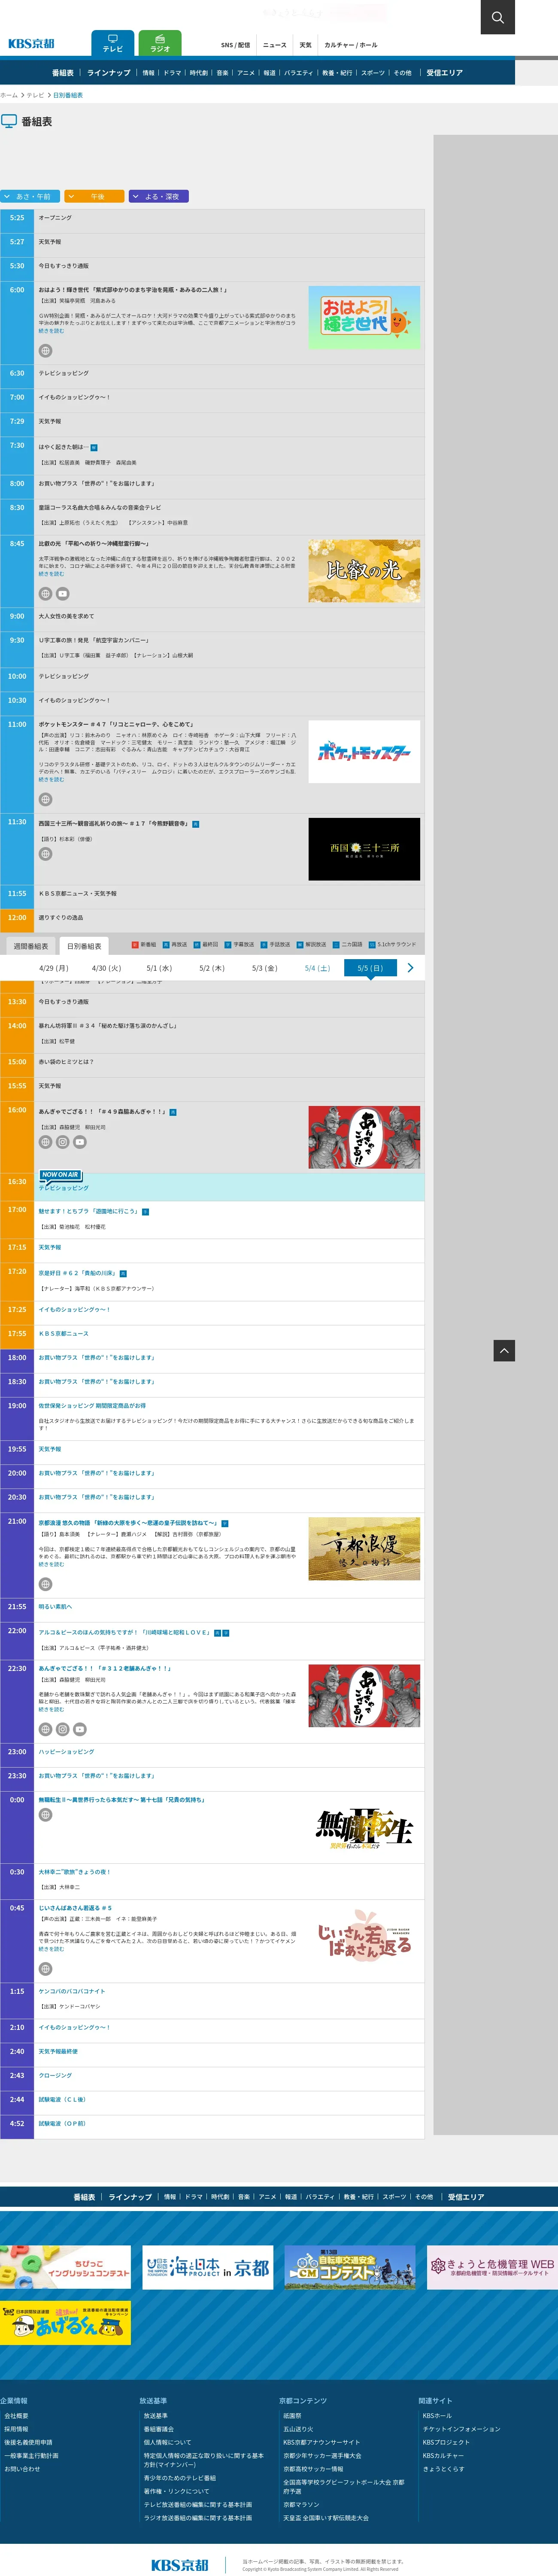
Task: Open 比叡の光 program thumbnail
Action: point(364,571)
